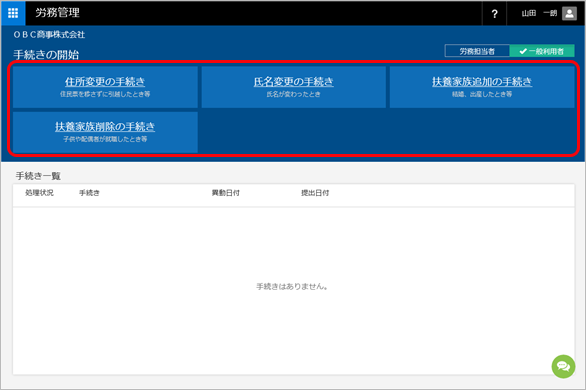
Task: Click the 手続きの開始 heading
Action: 46,55
